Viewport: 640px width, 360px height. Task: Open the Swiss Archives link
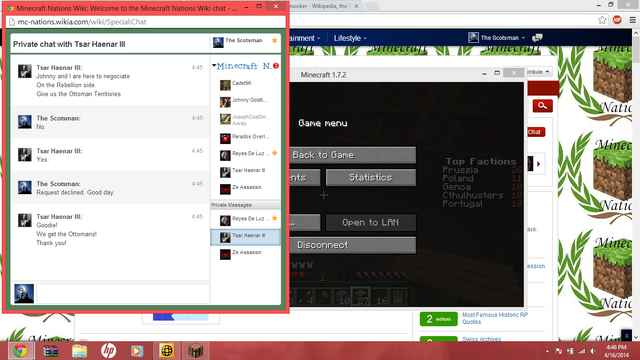482,339
